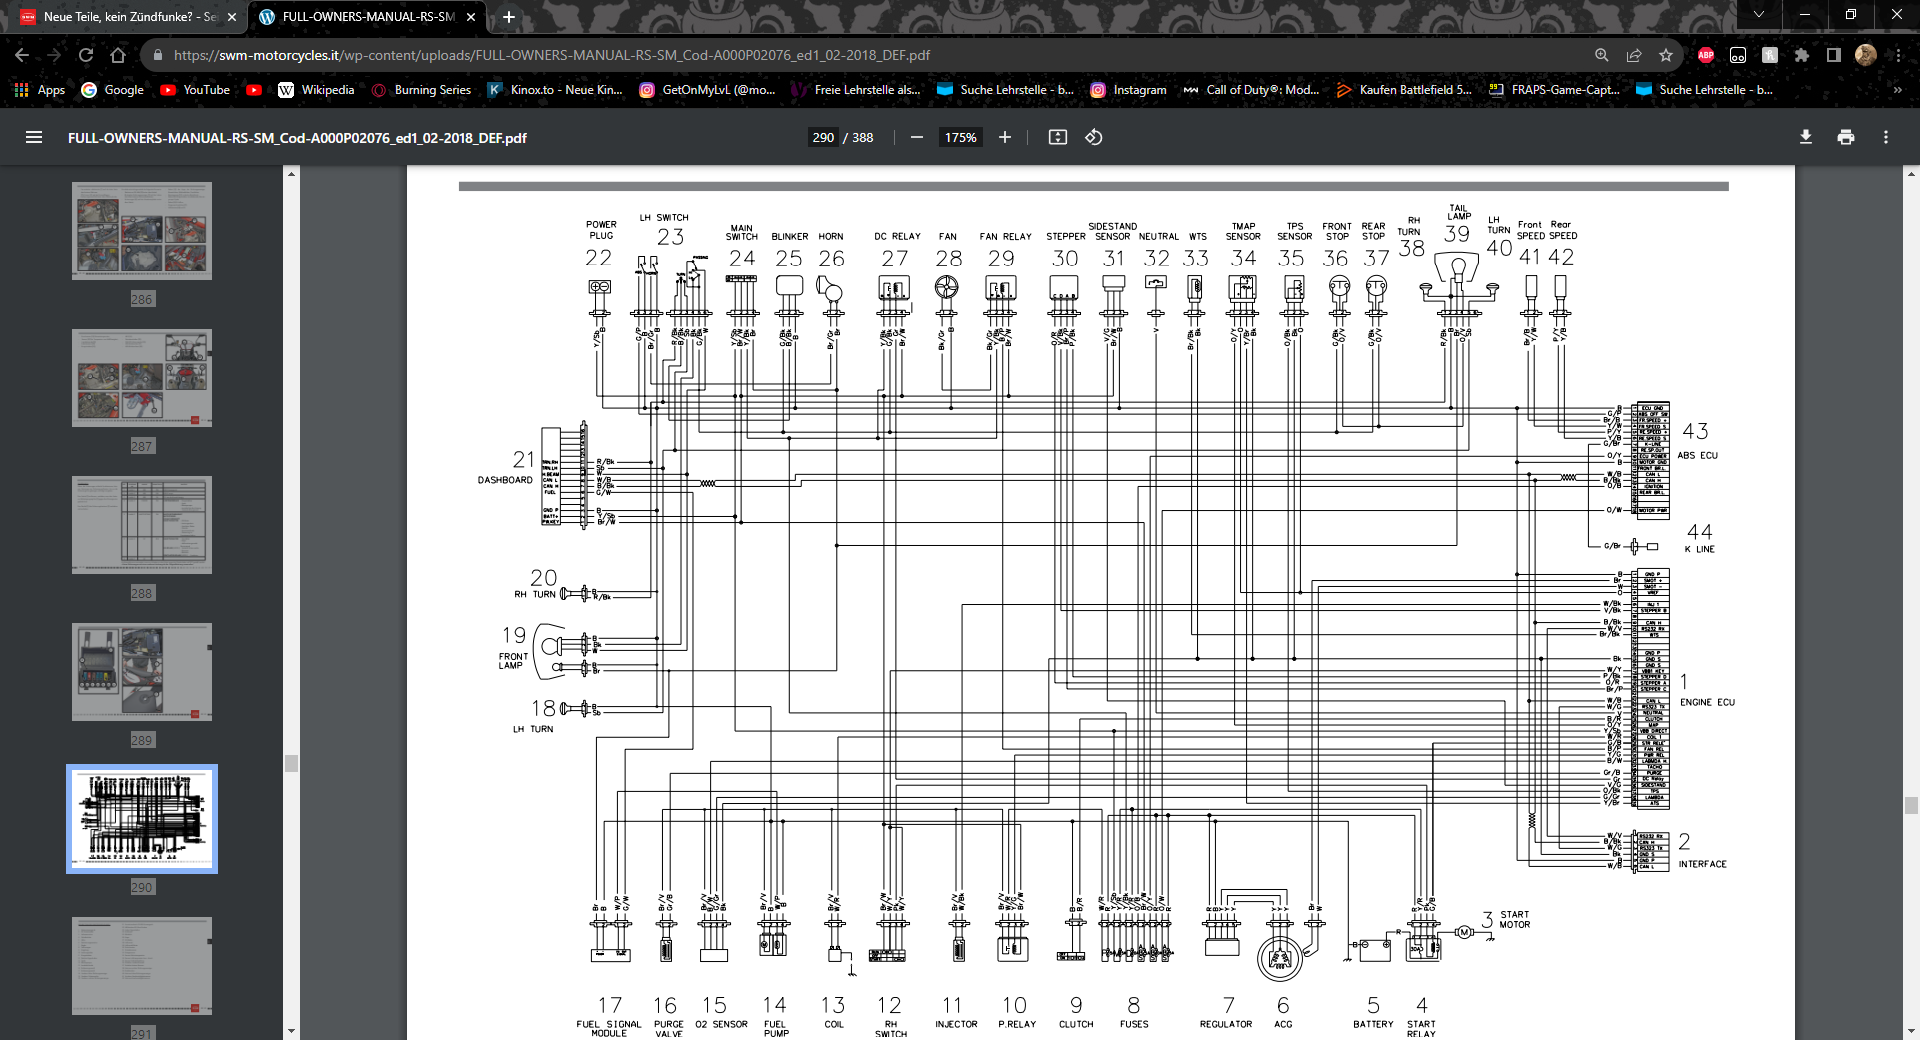Click the fit to page icon
This screenshot has height=1040, width=1920.
click(x=1057, y=138)
